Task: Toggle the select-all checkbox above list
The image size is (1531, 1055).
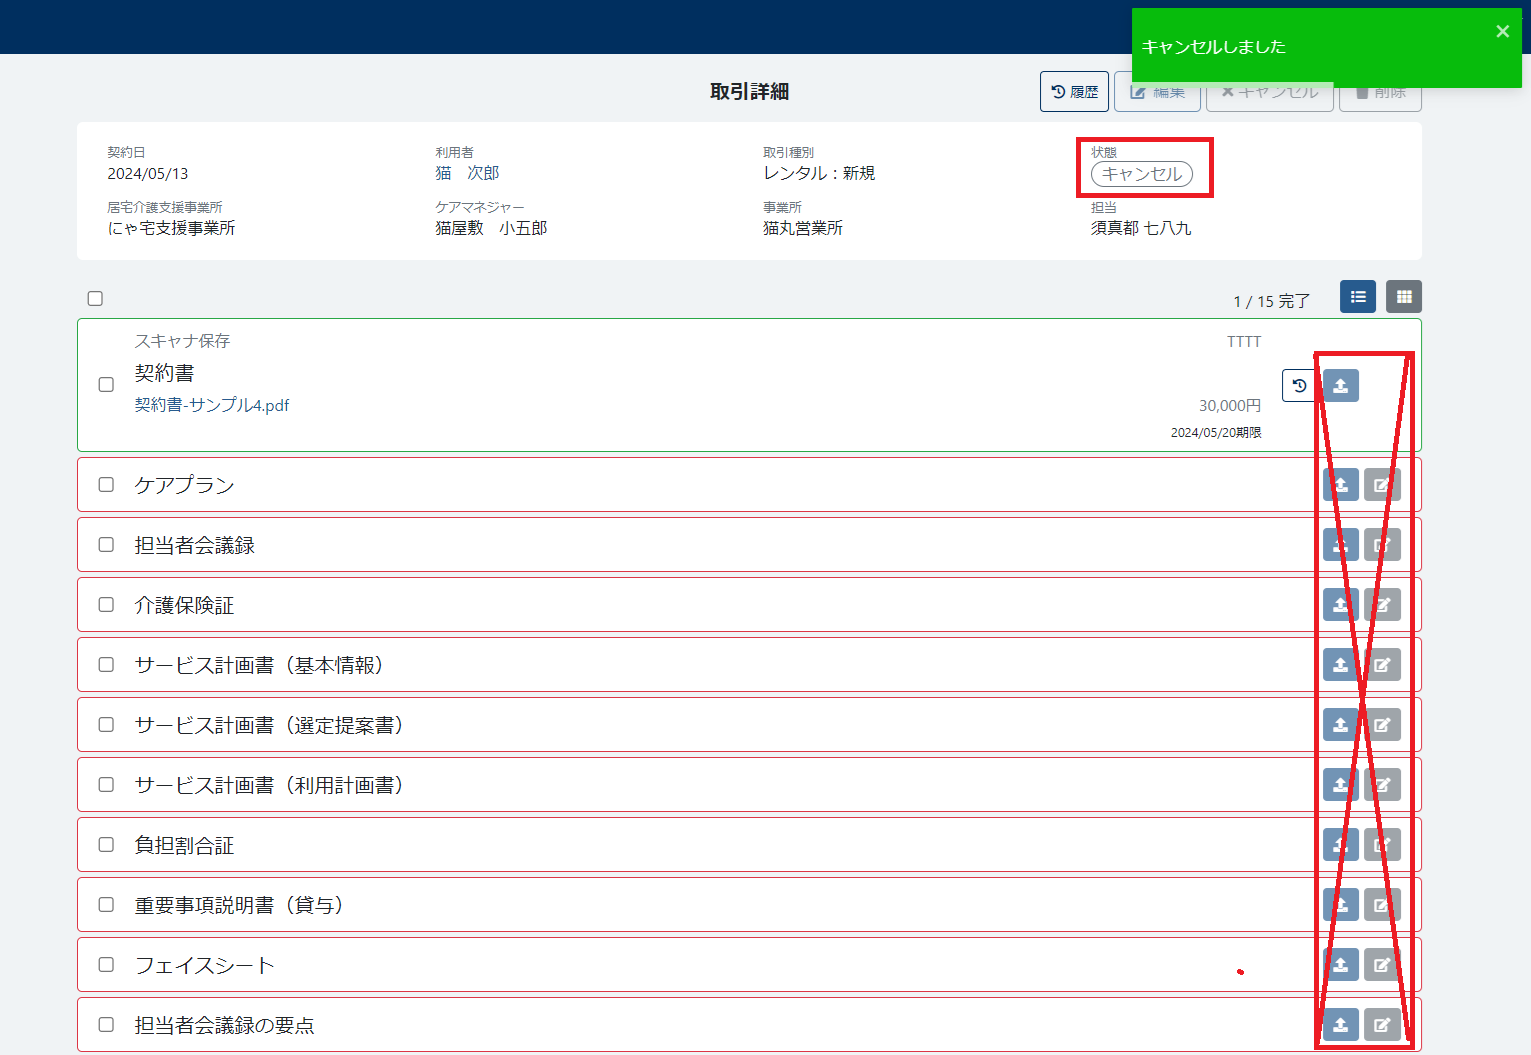Action: 95,298
